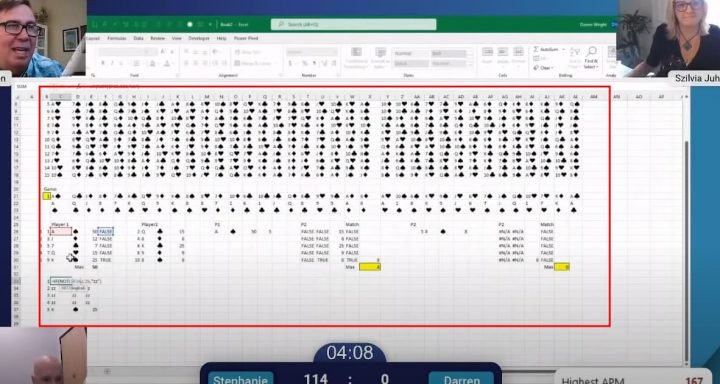
Task: Open the Number Format combo box
Action: pos(312,52)
